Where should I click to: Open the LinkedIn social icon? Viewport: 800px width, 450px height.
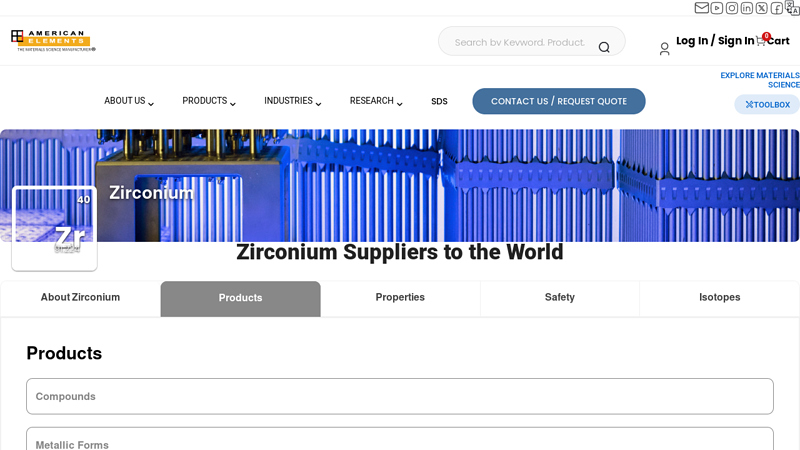pos(747,8)
